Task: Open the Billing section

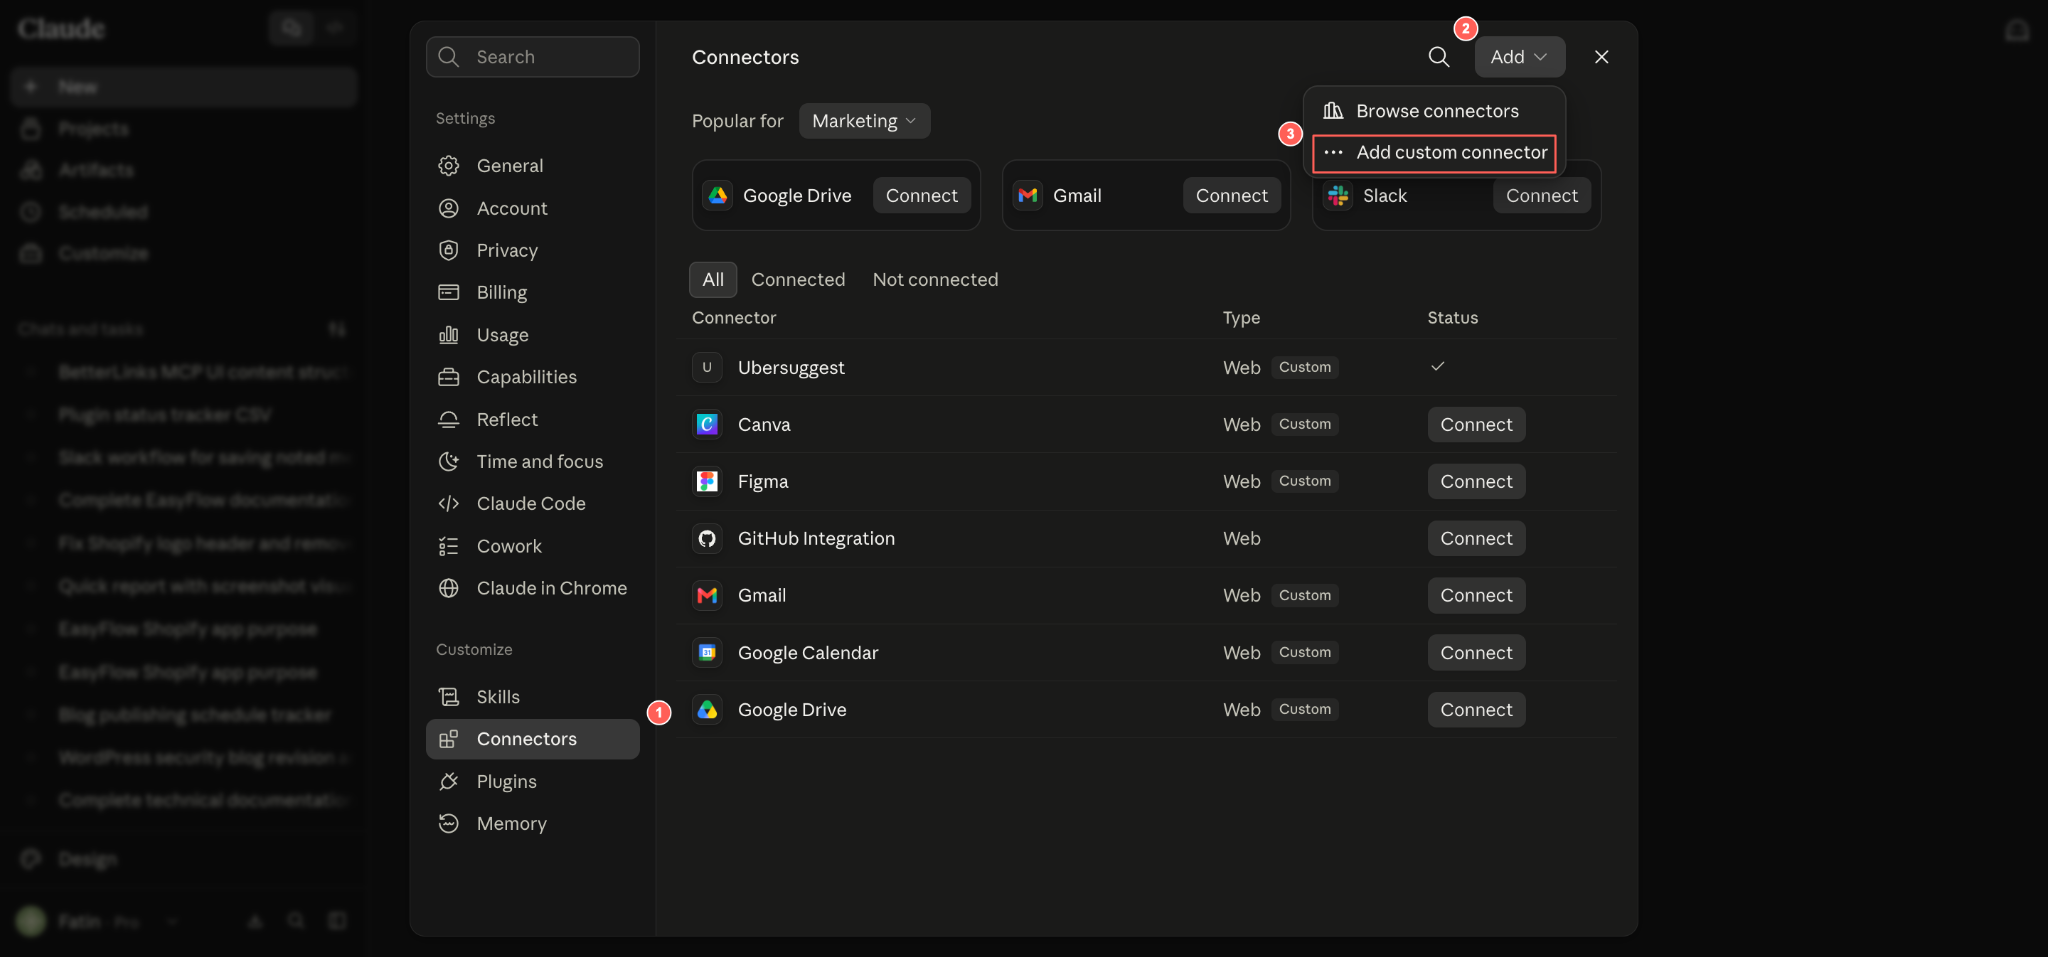Action: tap(532, 292)
